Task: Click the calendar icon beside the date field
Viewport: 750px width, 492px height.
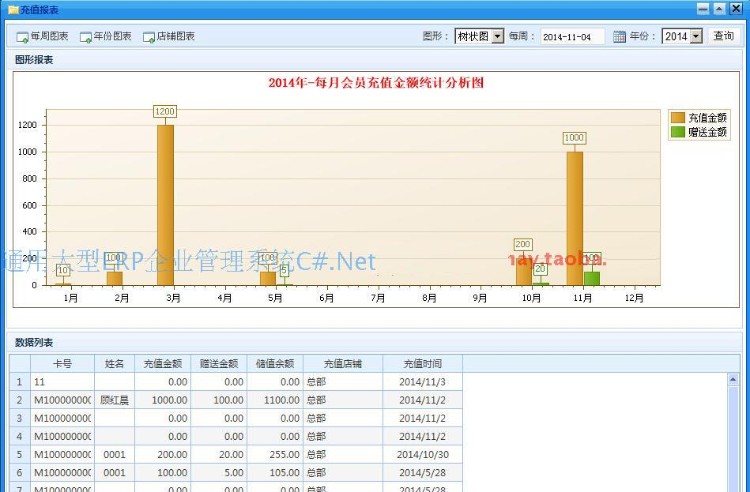Action: pyautogui.click(x=619, y=36)
